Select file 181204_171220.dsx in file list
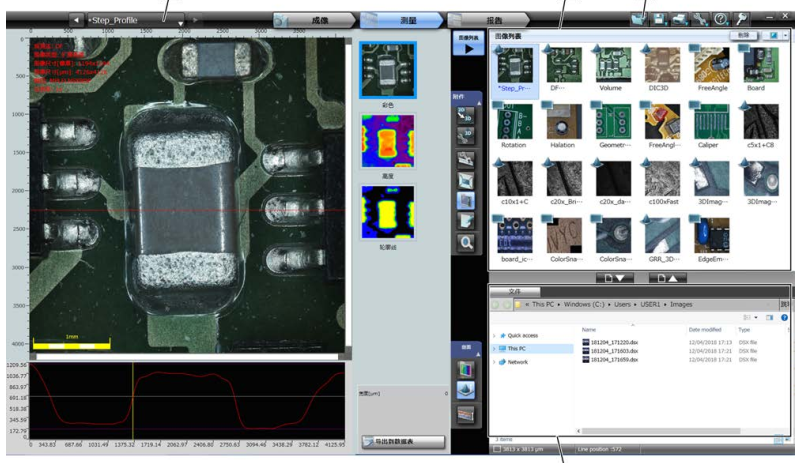 click(620, 342)
